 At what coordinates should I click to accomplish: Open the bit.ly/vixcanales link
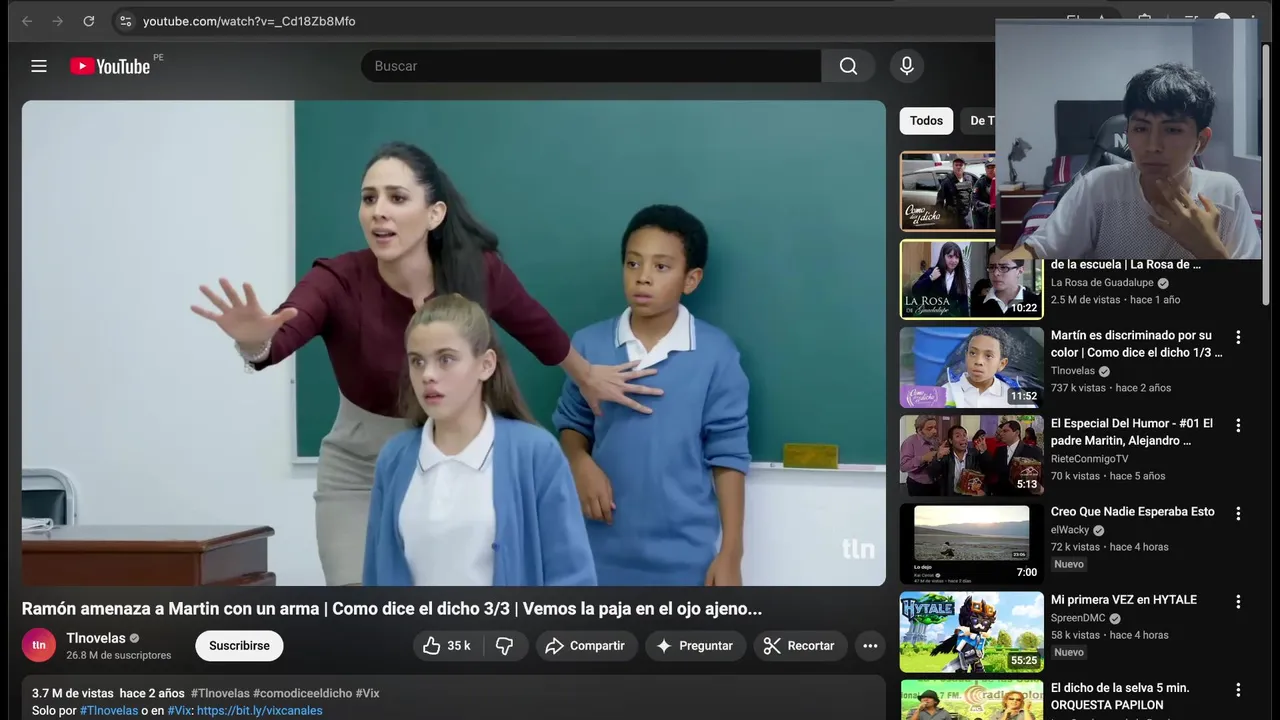pos(260,711)
